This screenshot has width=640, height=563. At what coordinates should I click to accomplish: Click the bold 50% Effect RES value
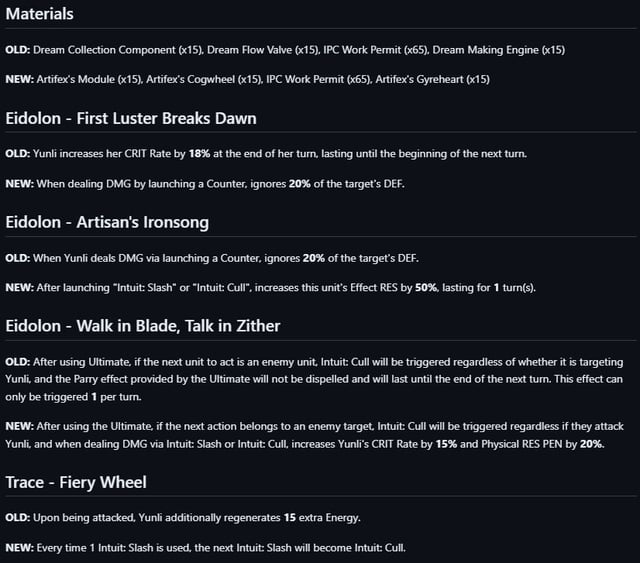(x=426, y=288)
